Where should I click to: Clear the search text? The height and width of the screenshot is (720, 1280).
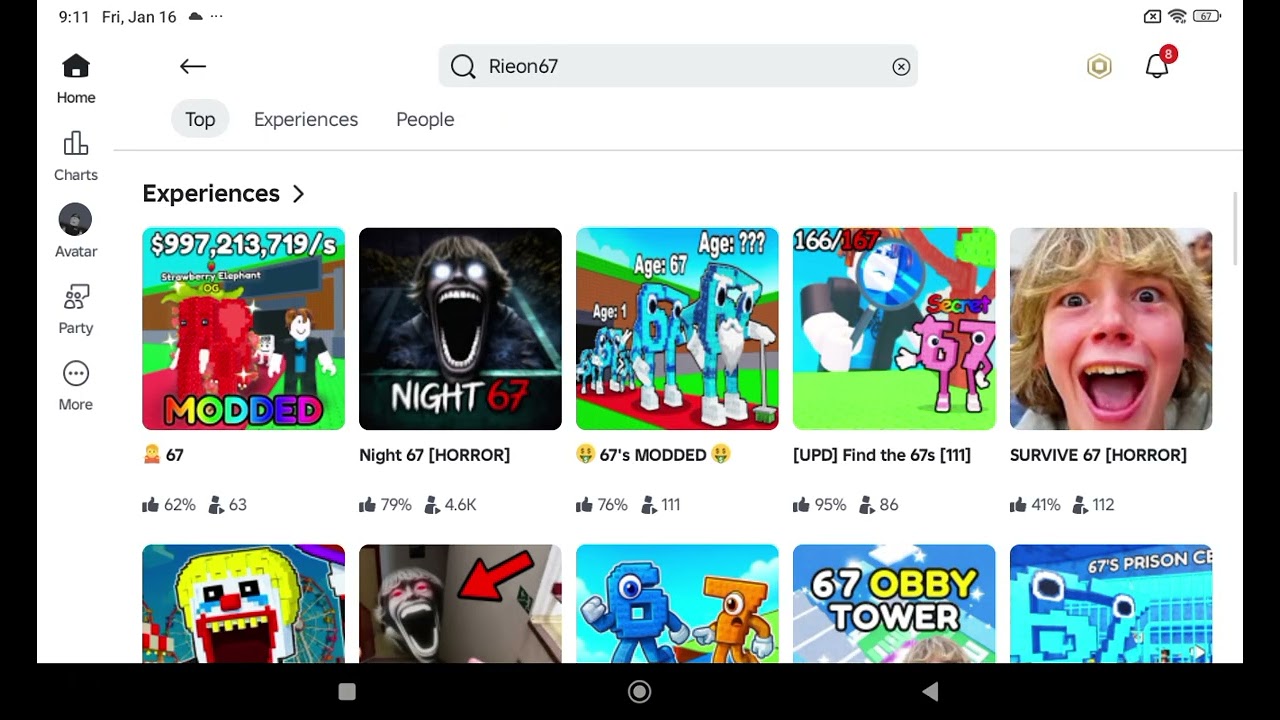[901, 67]
